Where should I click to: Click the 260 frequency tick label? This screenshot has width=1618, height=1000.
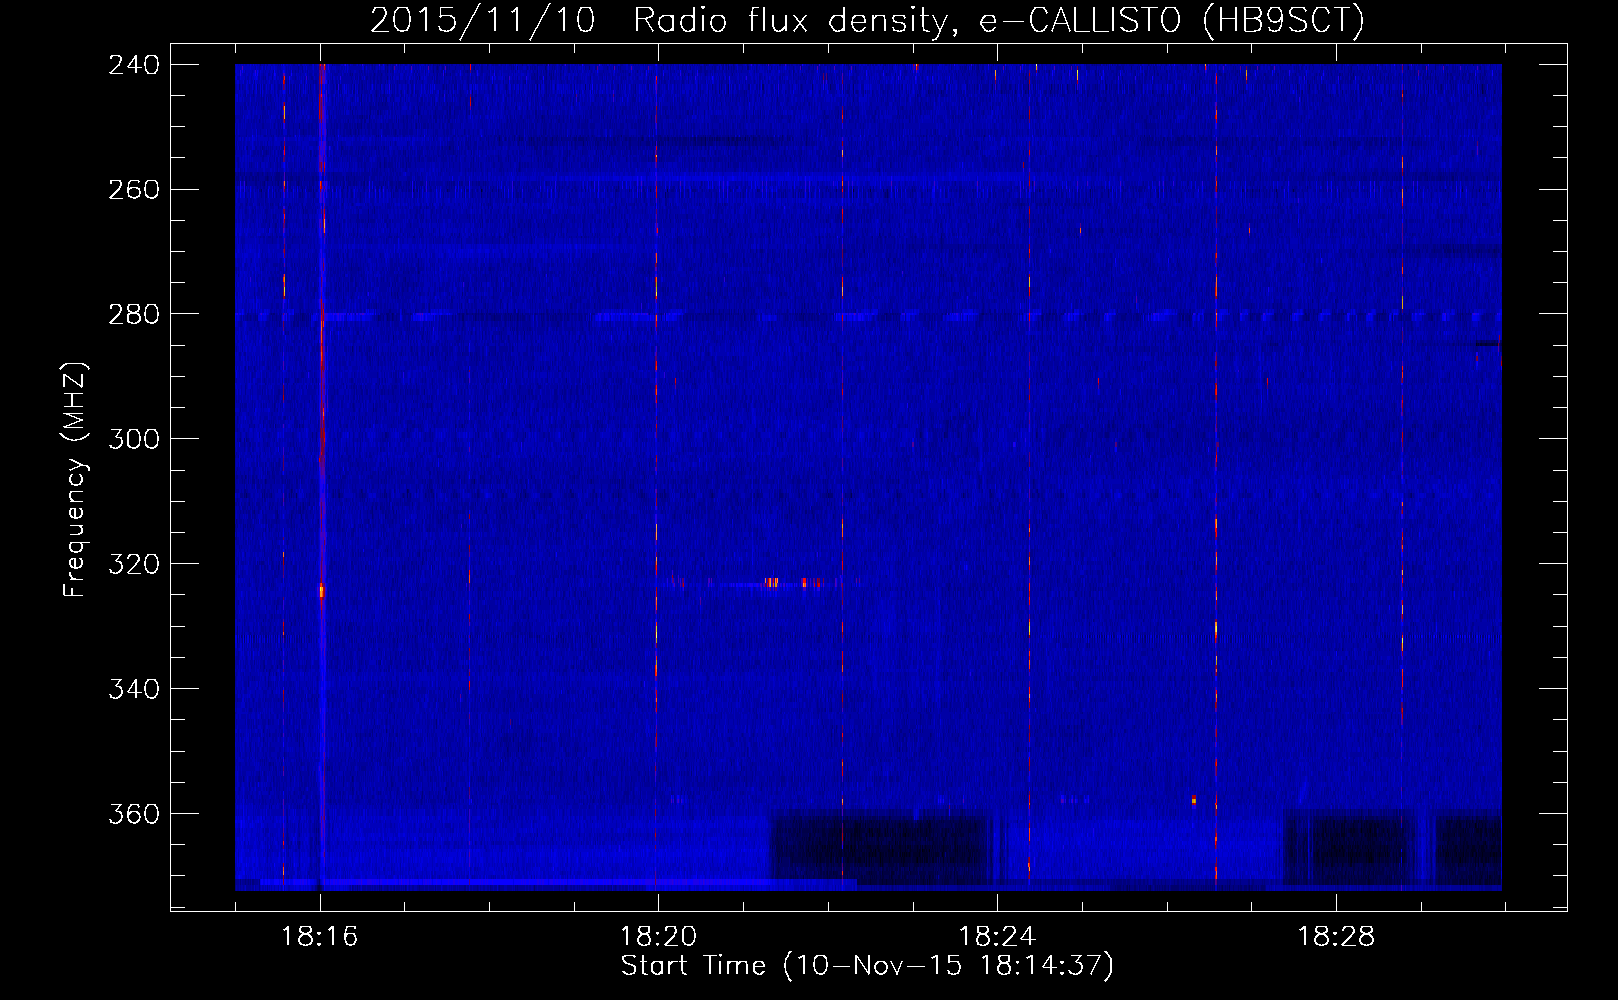tap(134, 190)
